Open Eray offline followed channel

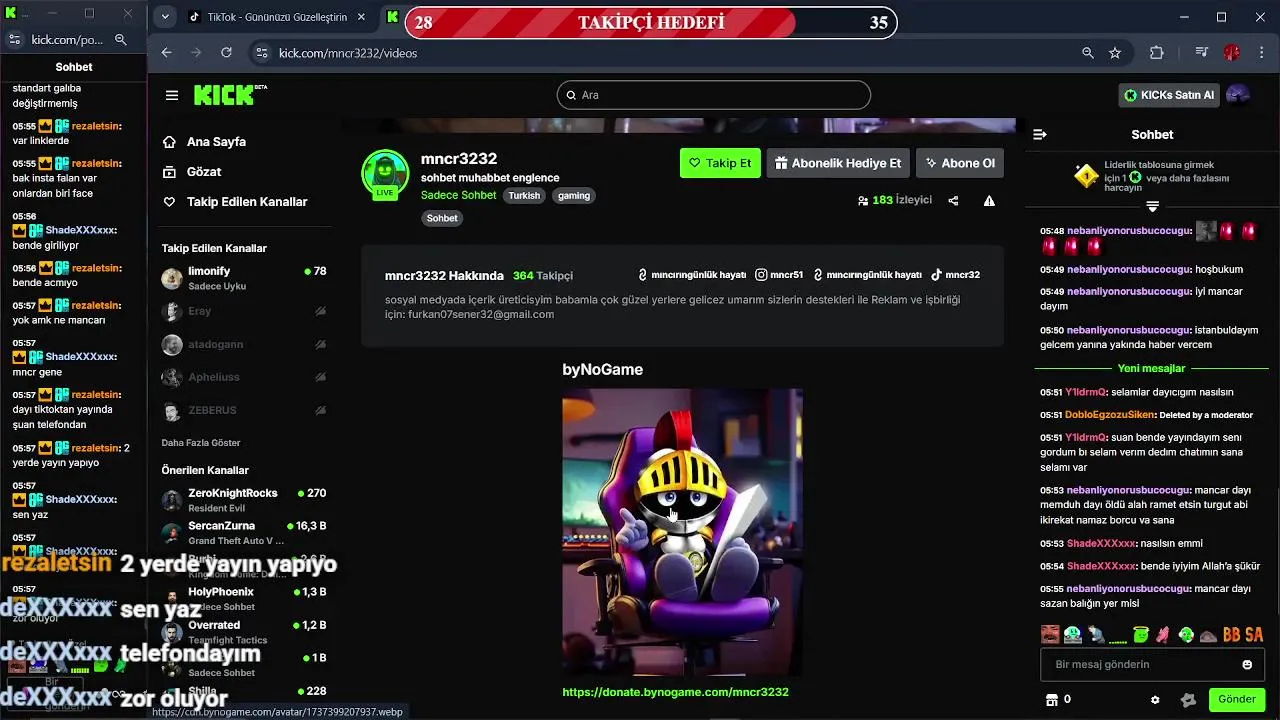pyautogui.click(x=244, y=311)
